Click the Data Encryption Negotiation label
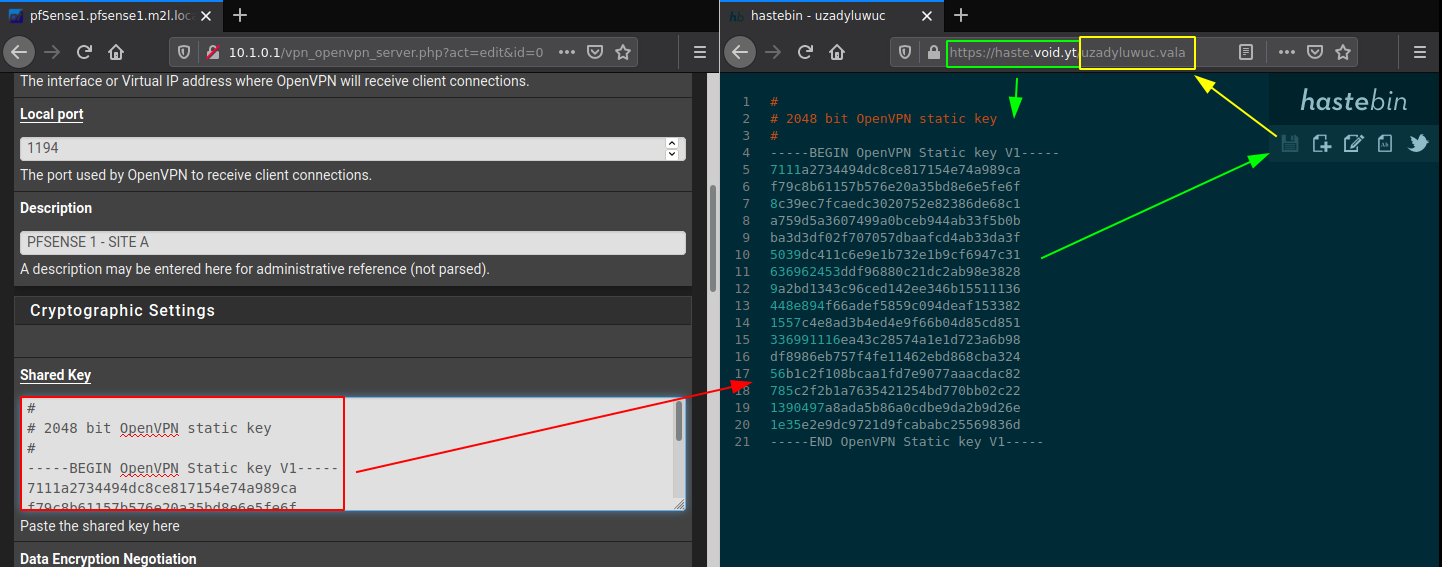 pos(108,559)
